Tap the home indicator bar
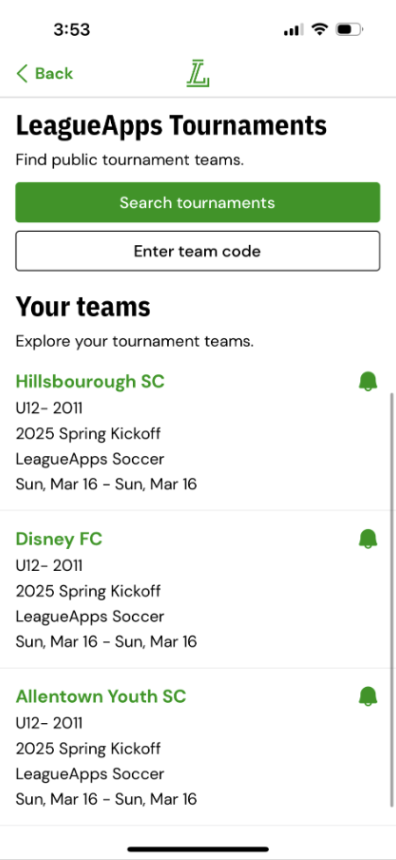This screenshot has height=860, width=396. [198, 850]
